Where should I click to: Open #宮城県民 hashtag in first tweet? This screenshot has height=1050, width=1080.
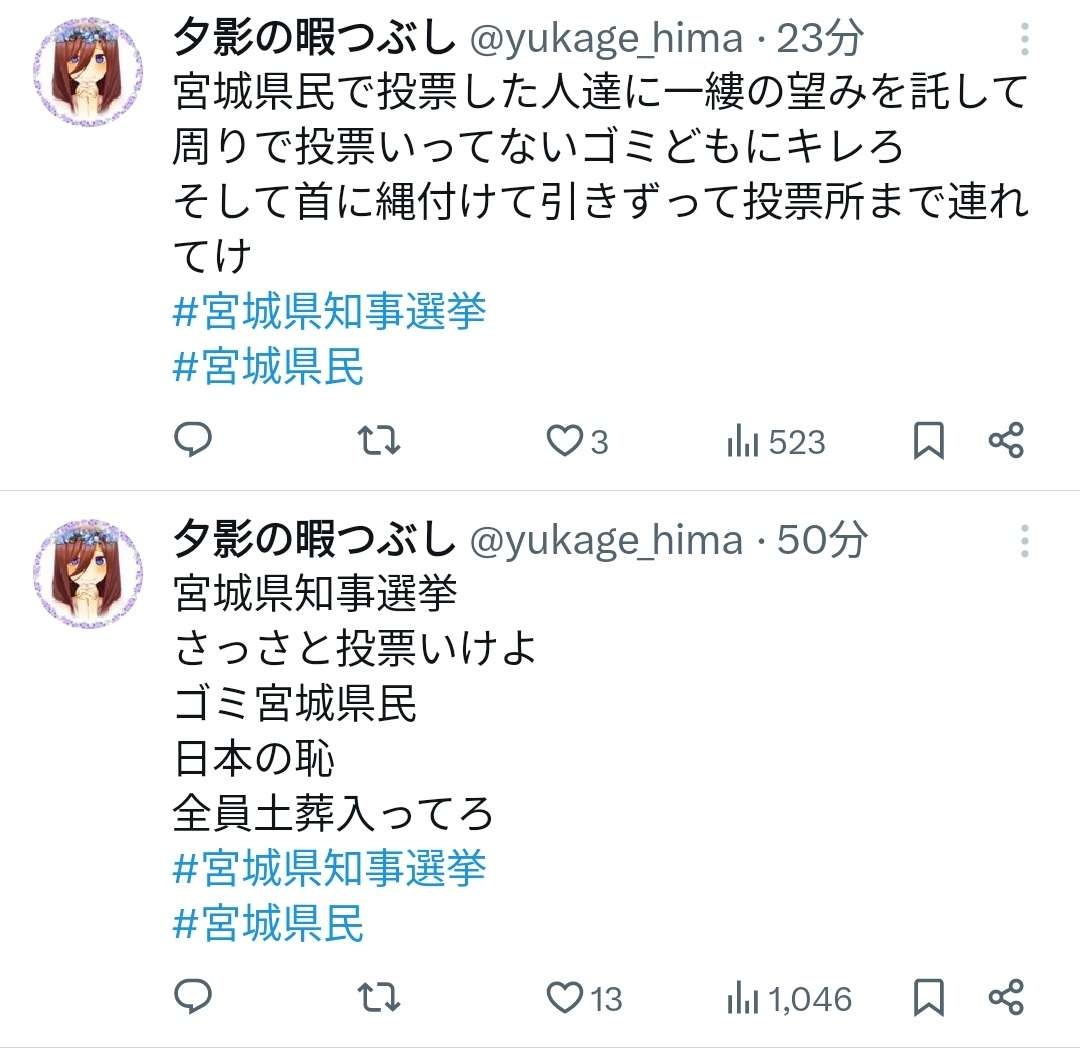point(269,368)
